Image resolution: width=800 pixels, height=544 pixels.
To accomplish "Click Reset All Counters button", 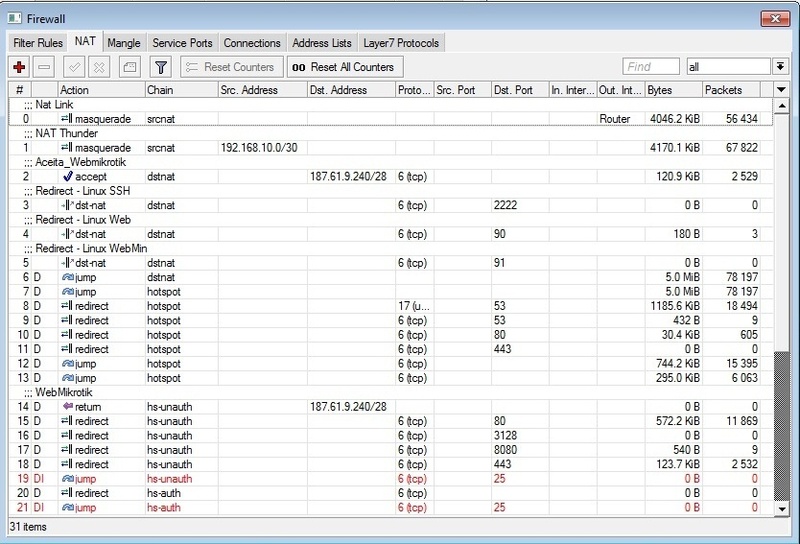I will pyautogui.click(x=345, y=67).
